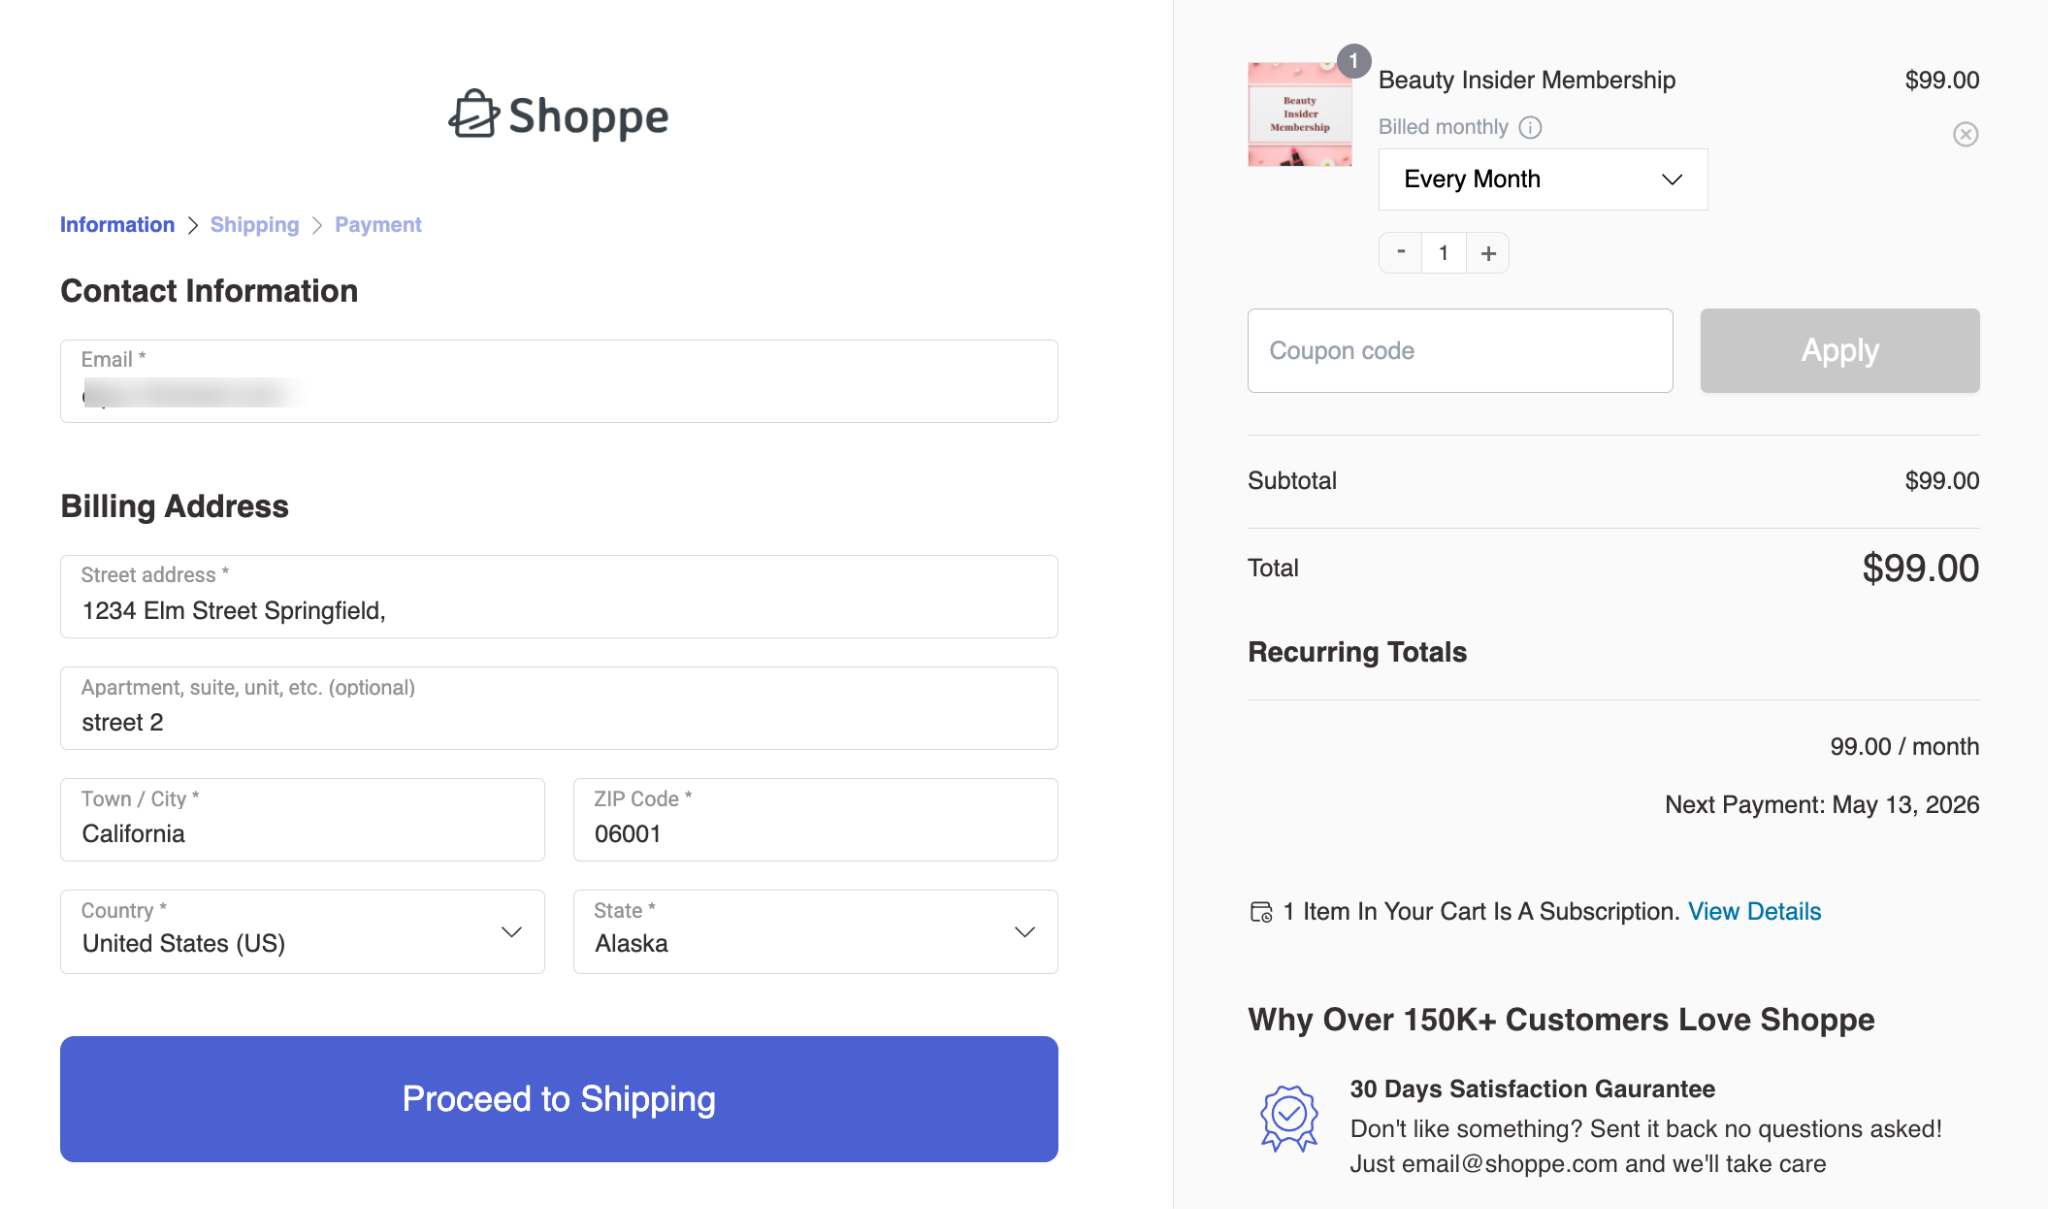Increase membership quantity with the plus icon
The image size is (2048, 1209).
1487,252
